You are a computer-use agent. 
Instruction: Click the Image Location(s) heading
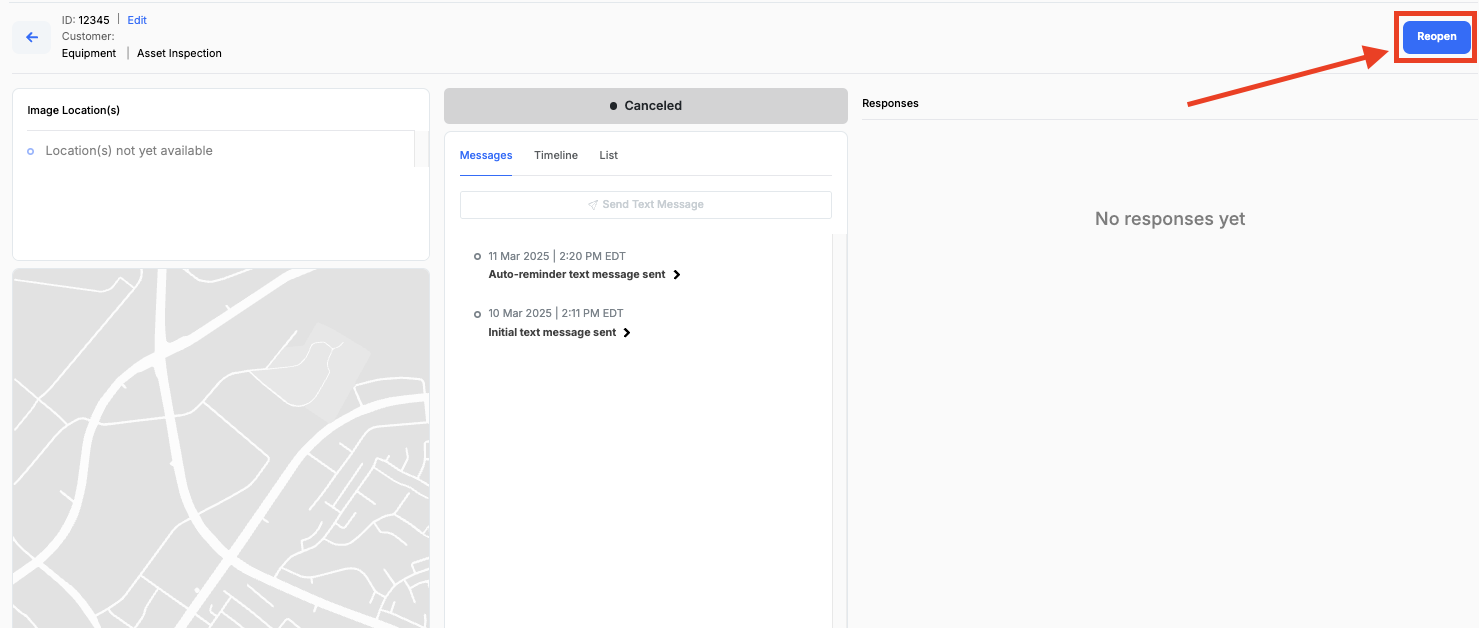pos(74,110)
